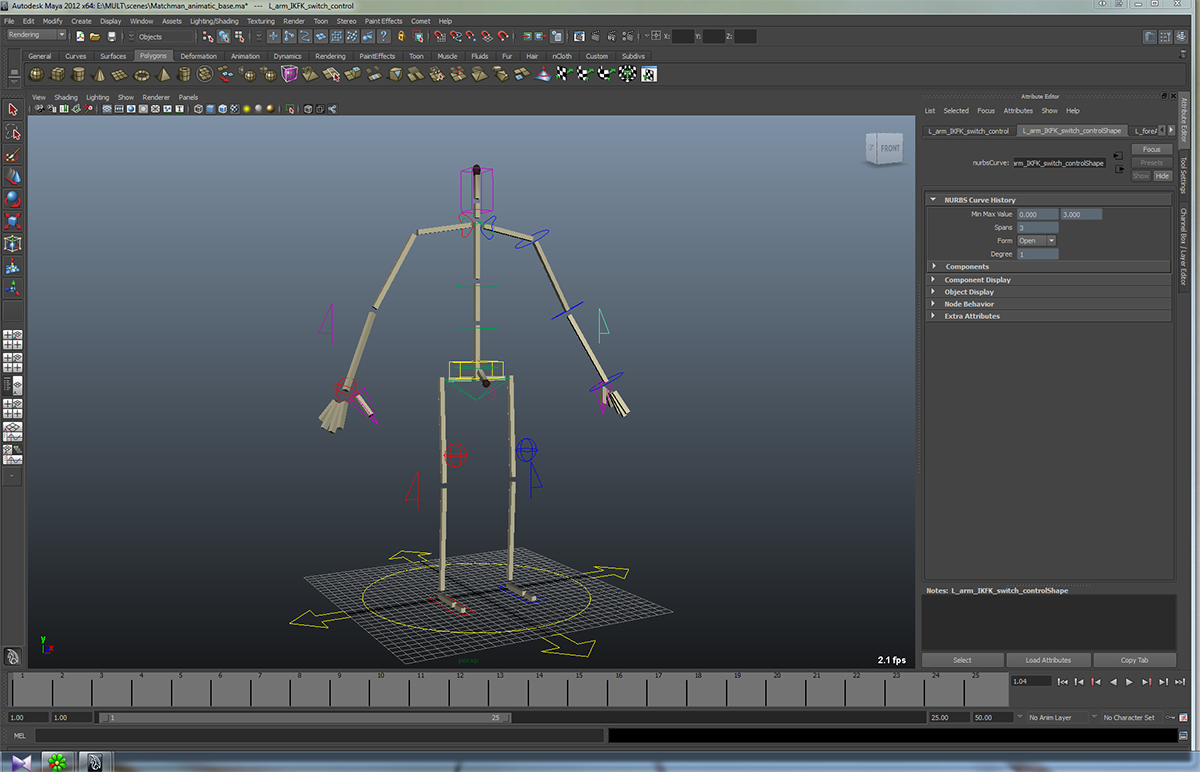
Task: Toggle the Show button under Presets
Action: 1141,176
